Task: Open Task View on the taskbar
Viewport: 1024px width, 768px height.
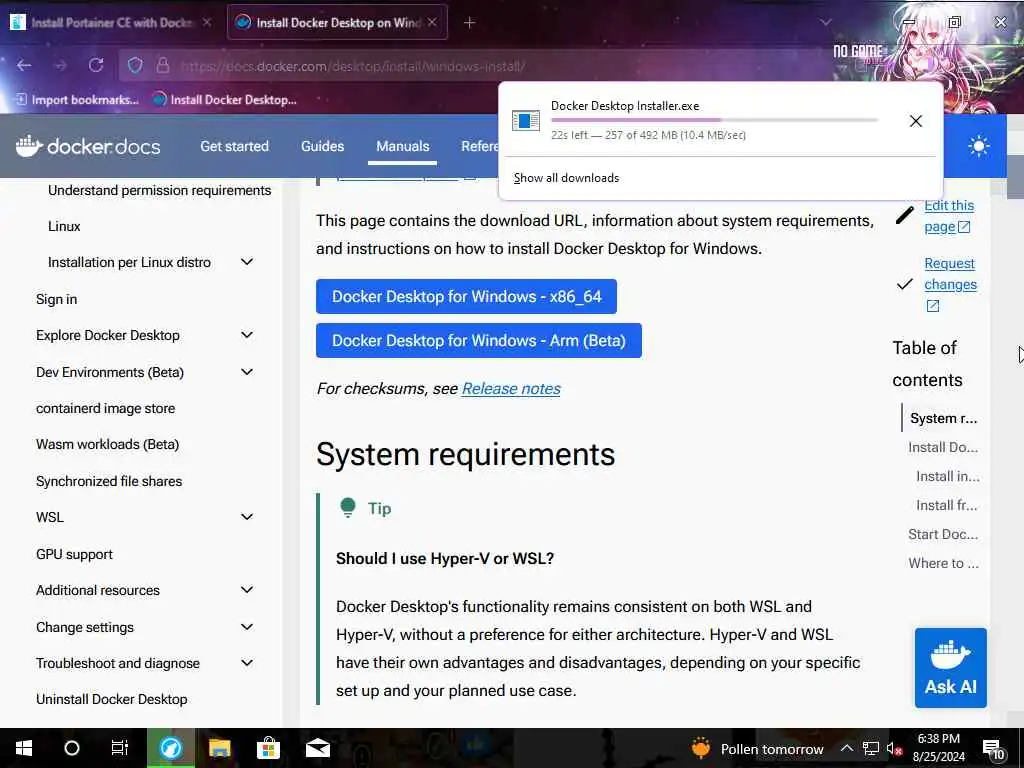Action: pos(120,748)
